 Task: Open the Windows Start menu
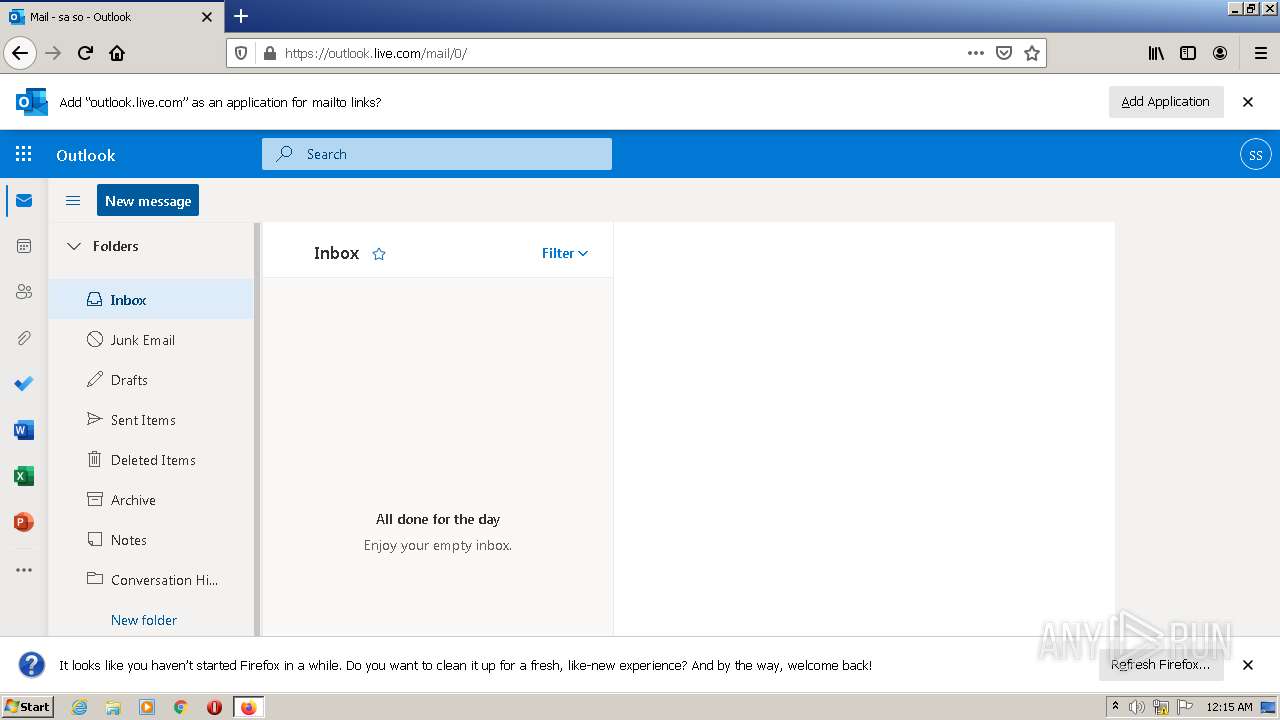pos(27,706)
